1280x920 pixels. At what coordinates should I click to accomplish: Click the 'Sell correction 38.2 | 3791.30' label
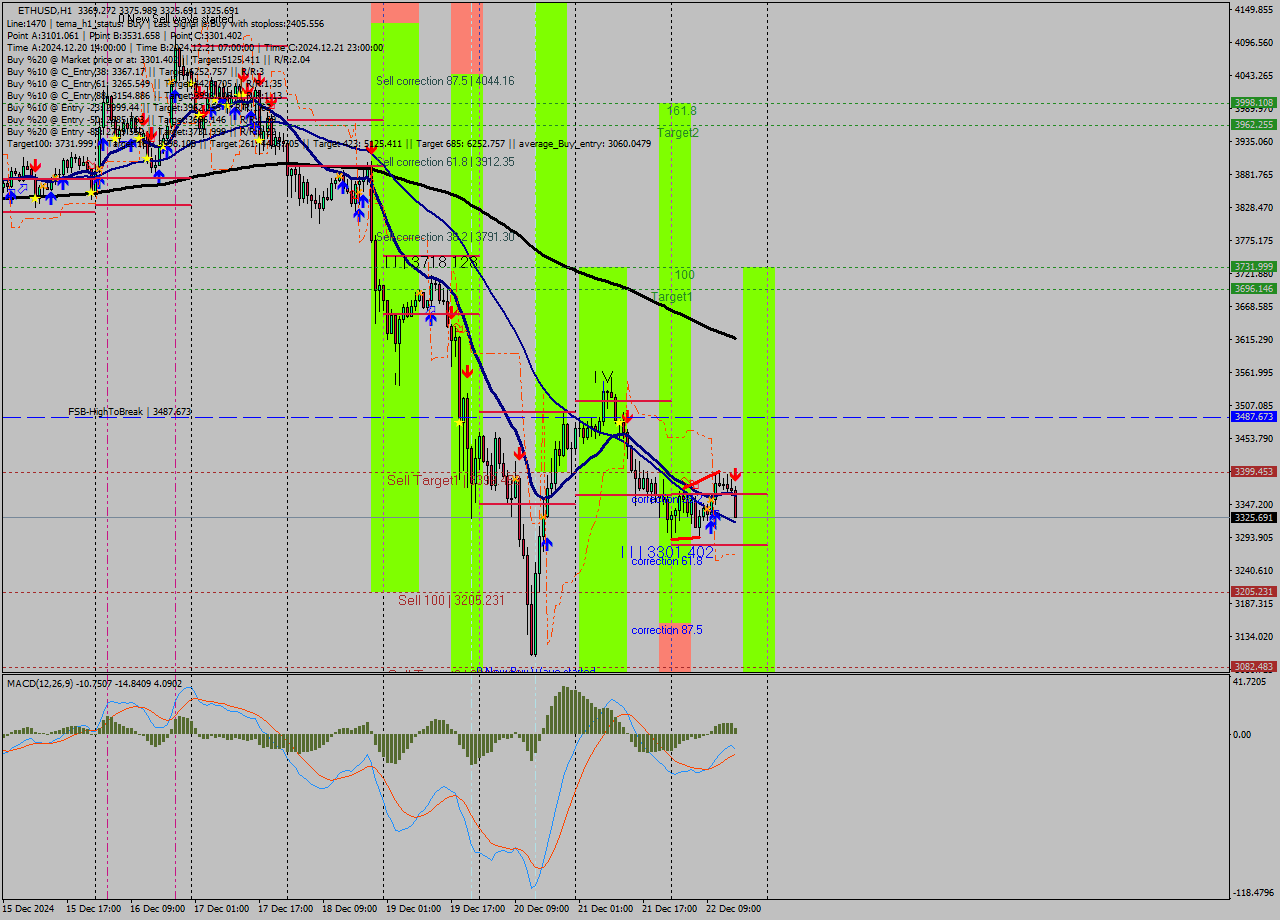point(445,237)
